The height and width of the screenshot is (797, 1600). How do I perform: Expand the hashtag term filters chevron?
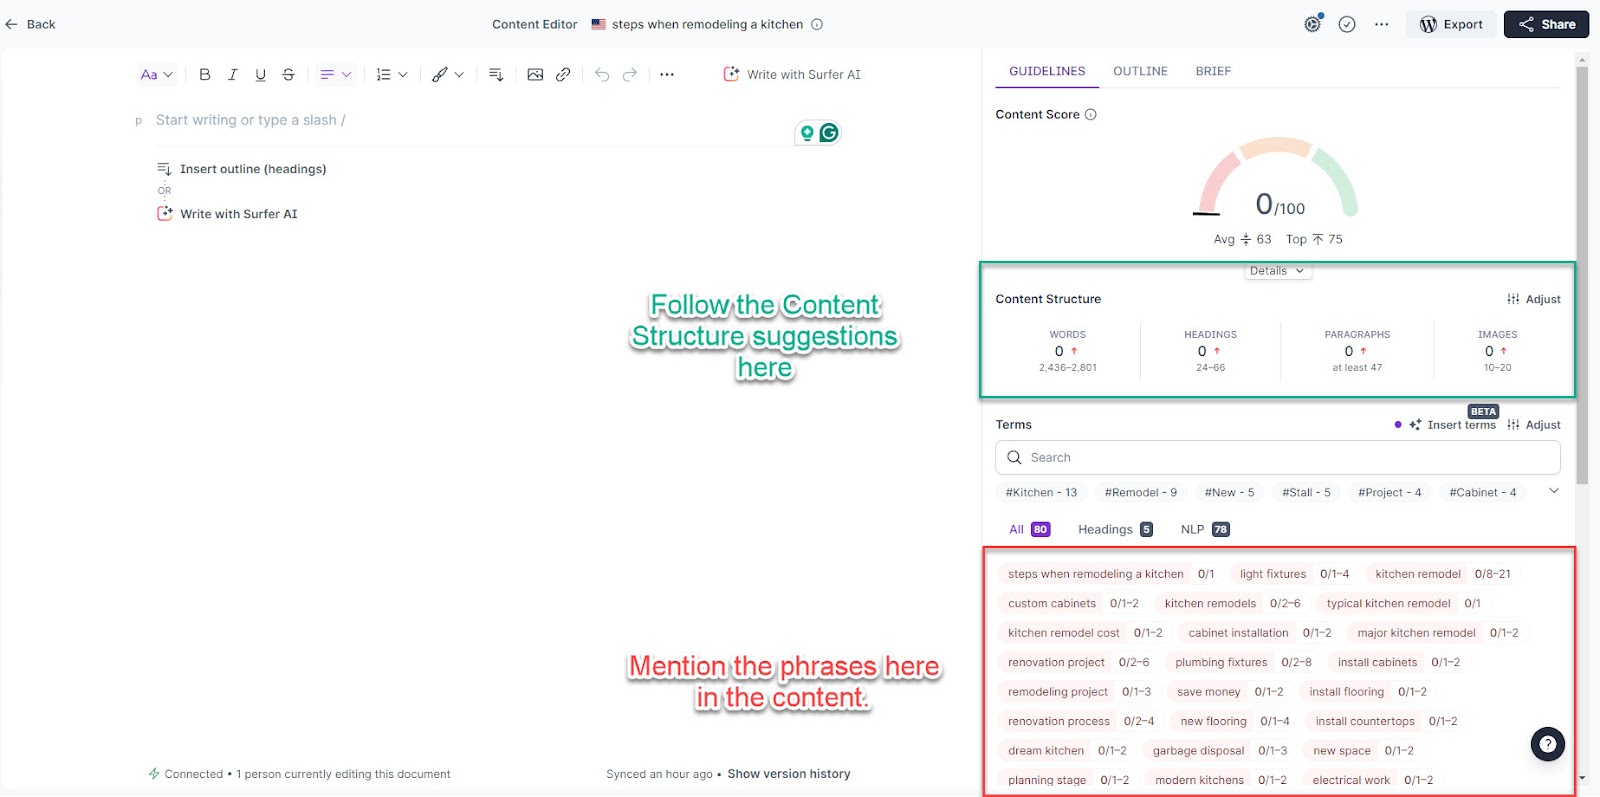pyautogui.click(x=1553, y=491)
